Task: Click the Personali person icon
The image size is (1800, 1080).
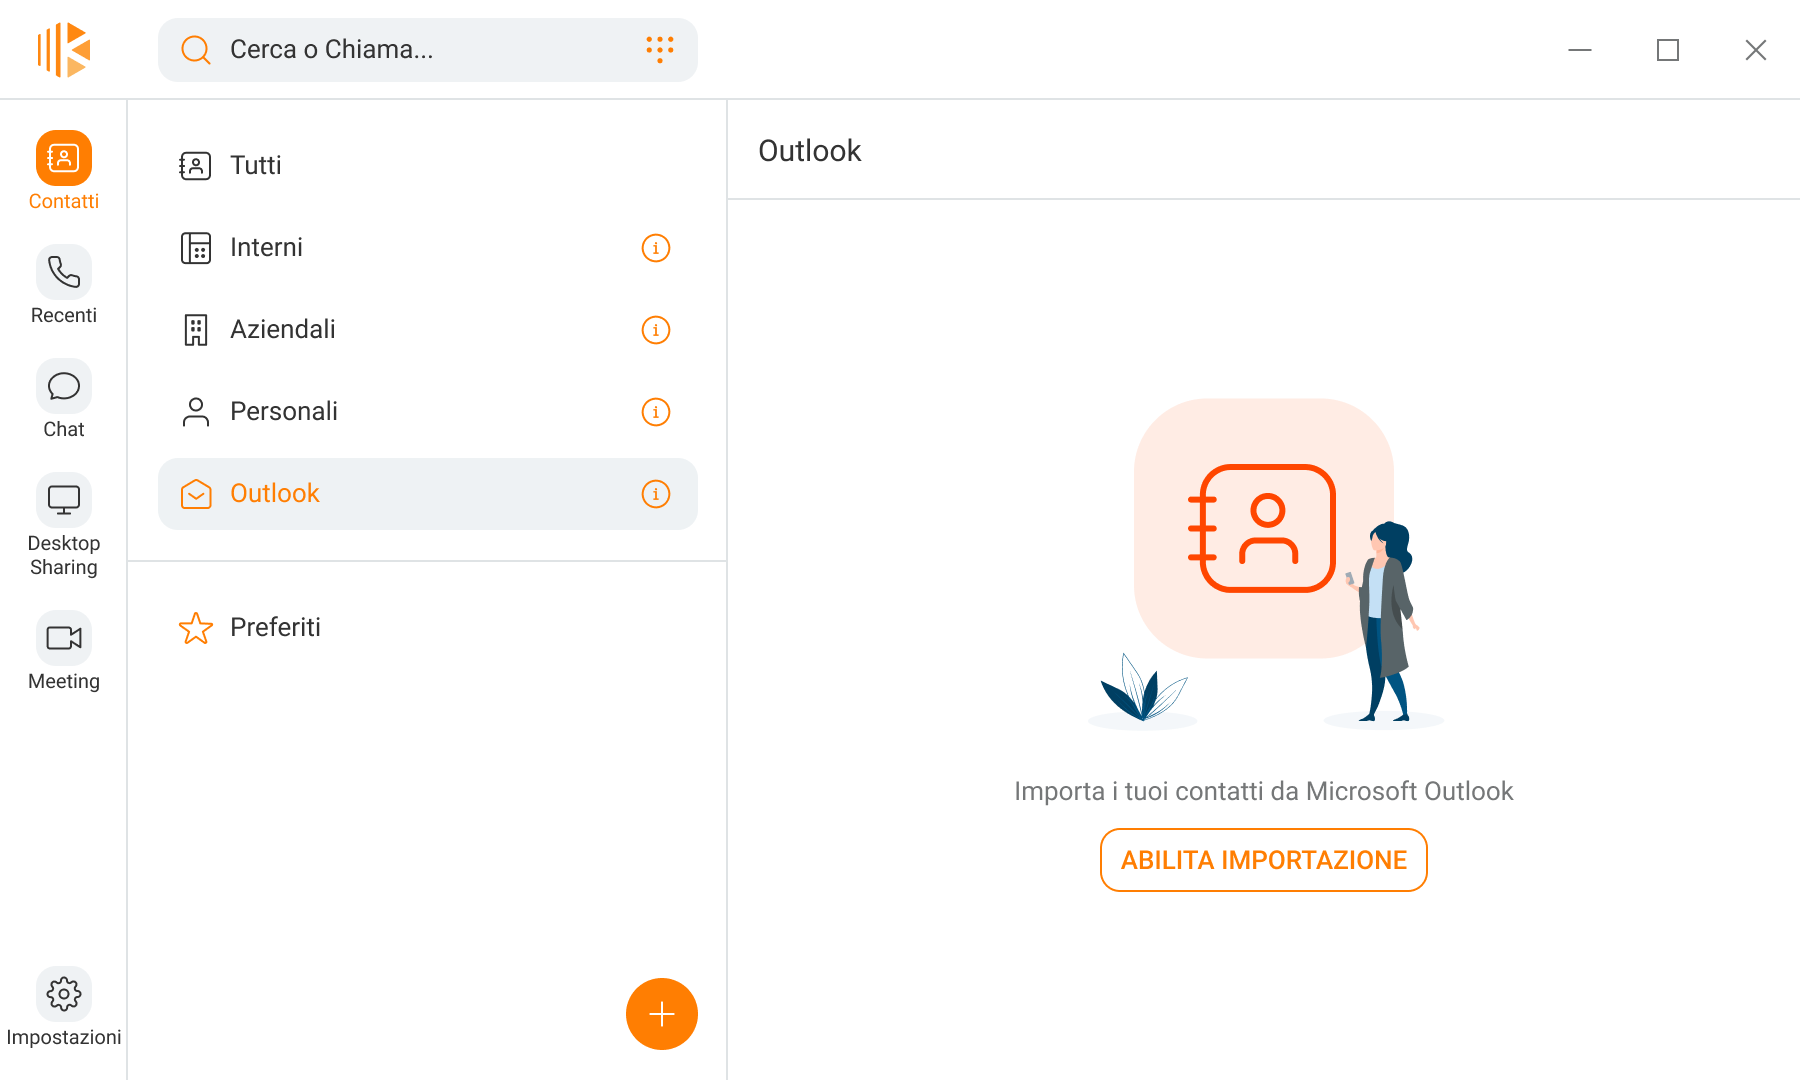Action: 196,412
